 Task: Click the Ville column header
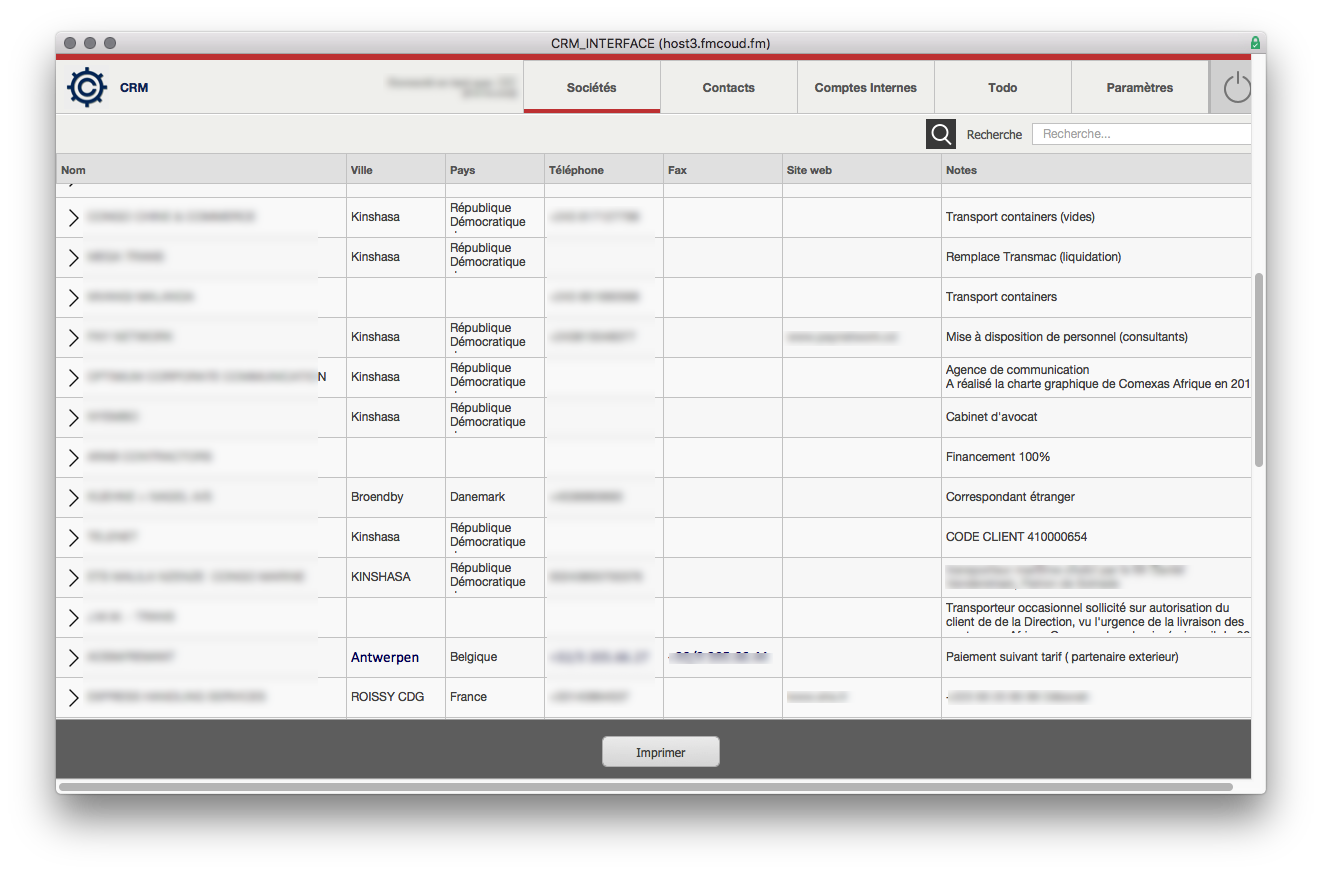tap(396, 170)
